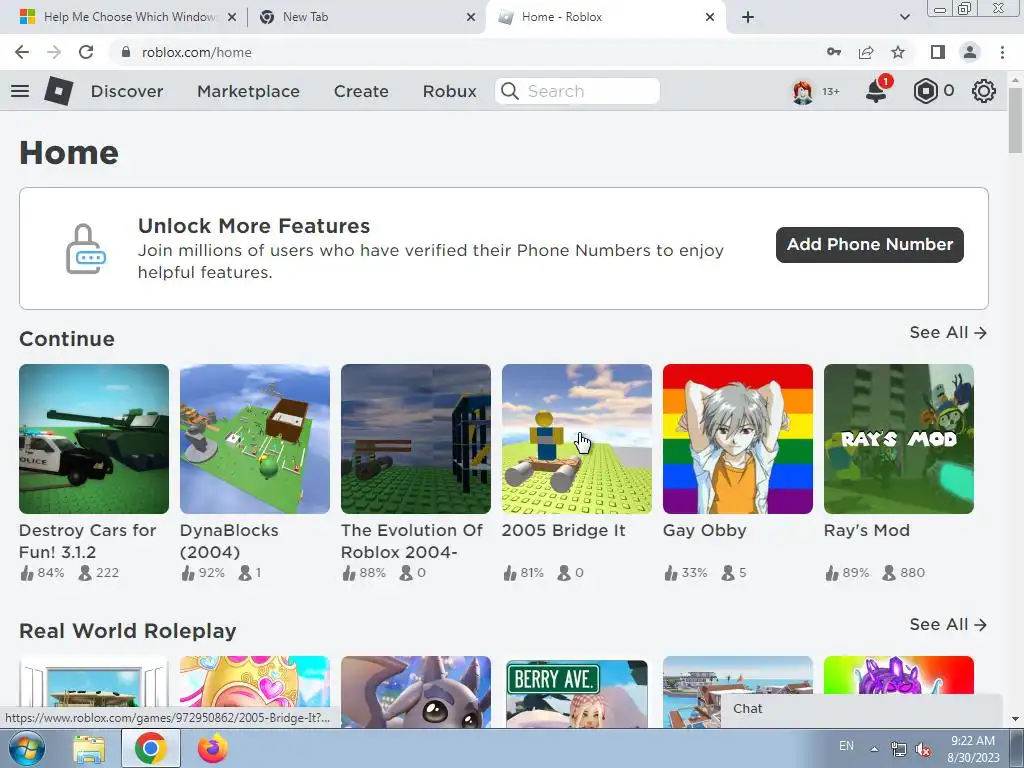Open the Robux menu item

(x=449, y=91)
